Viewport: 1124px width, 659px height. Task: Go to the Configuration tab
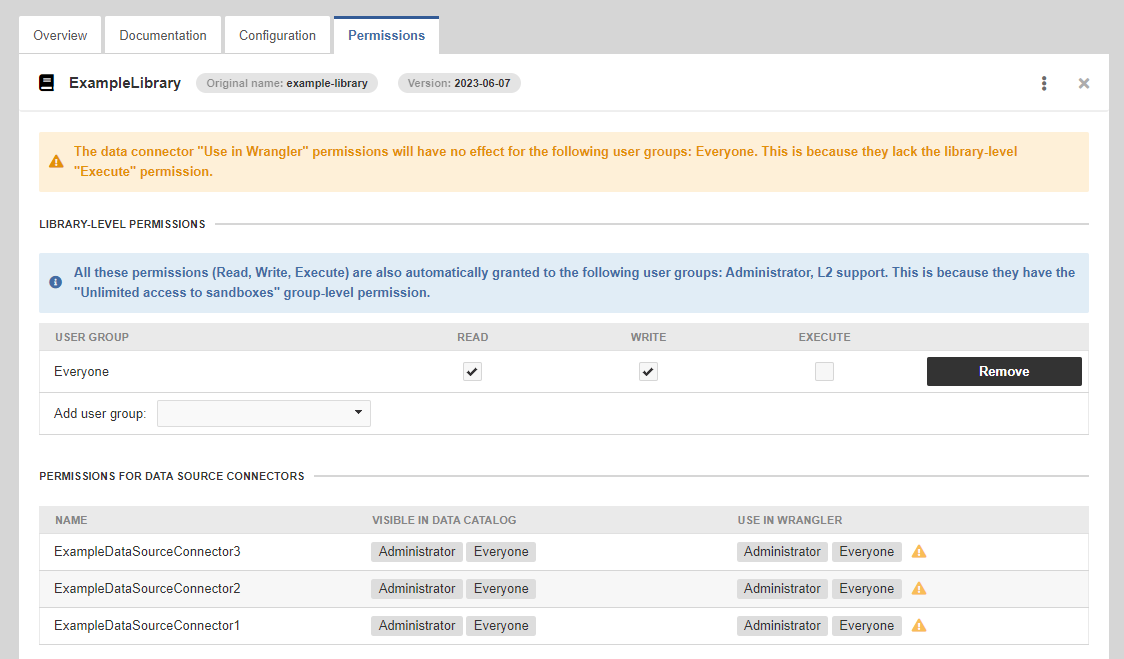pyautogui.click(x=277, y=35)
